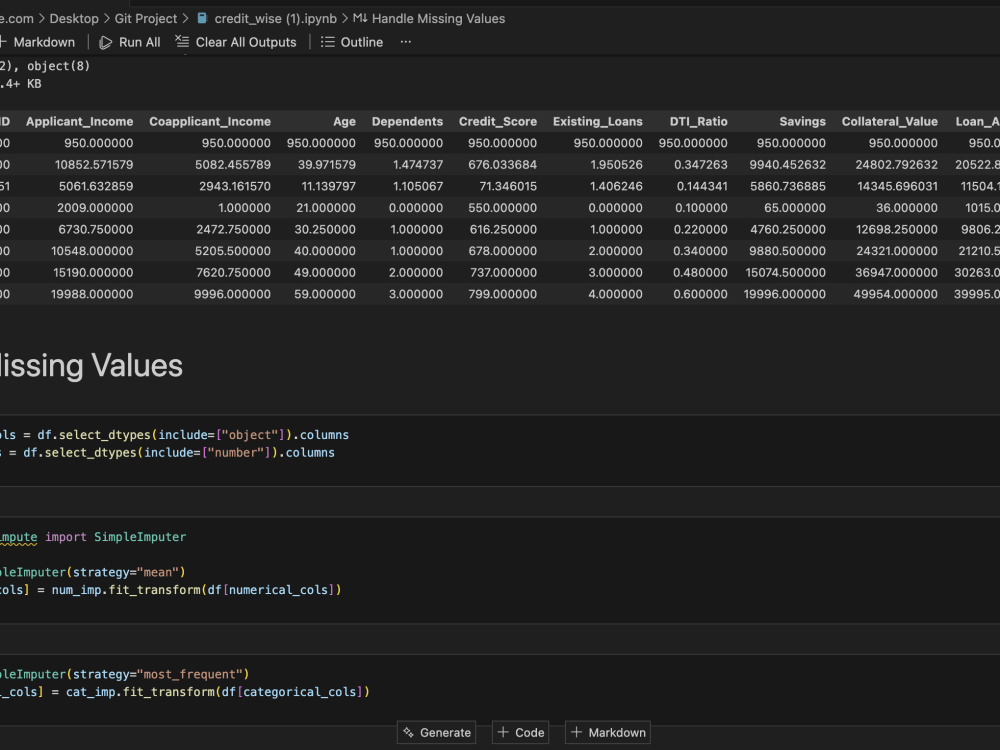Click the Run All play icon

[105, 43]
